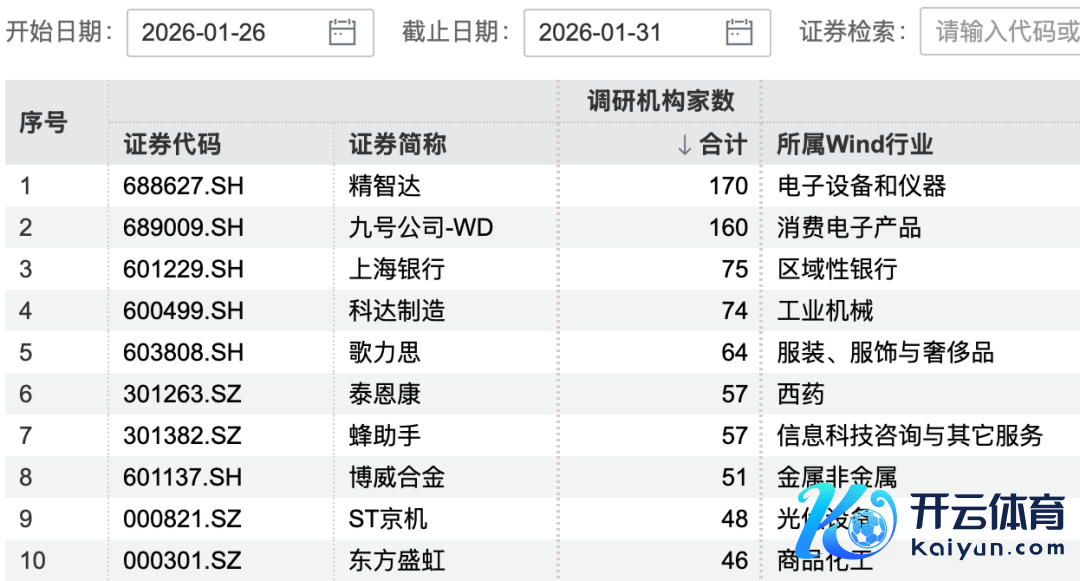1080x581 pixels.
Task: Open stock code 301382.SZ
Action: (x=182, y=436)
